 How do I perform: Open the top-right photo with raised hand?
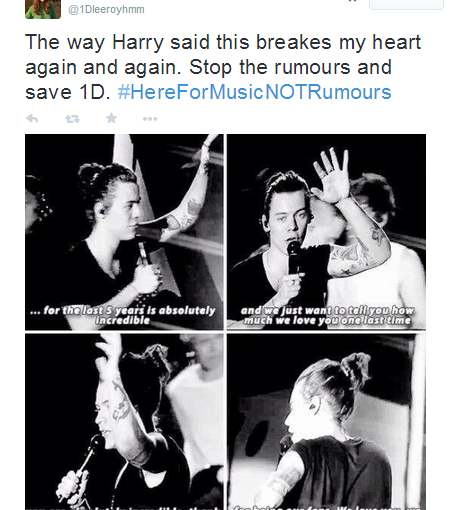(x=326, y=232)
